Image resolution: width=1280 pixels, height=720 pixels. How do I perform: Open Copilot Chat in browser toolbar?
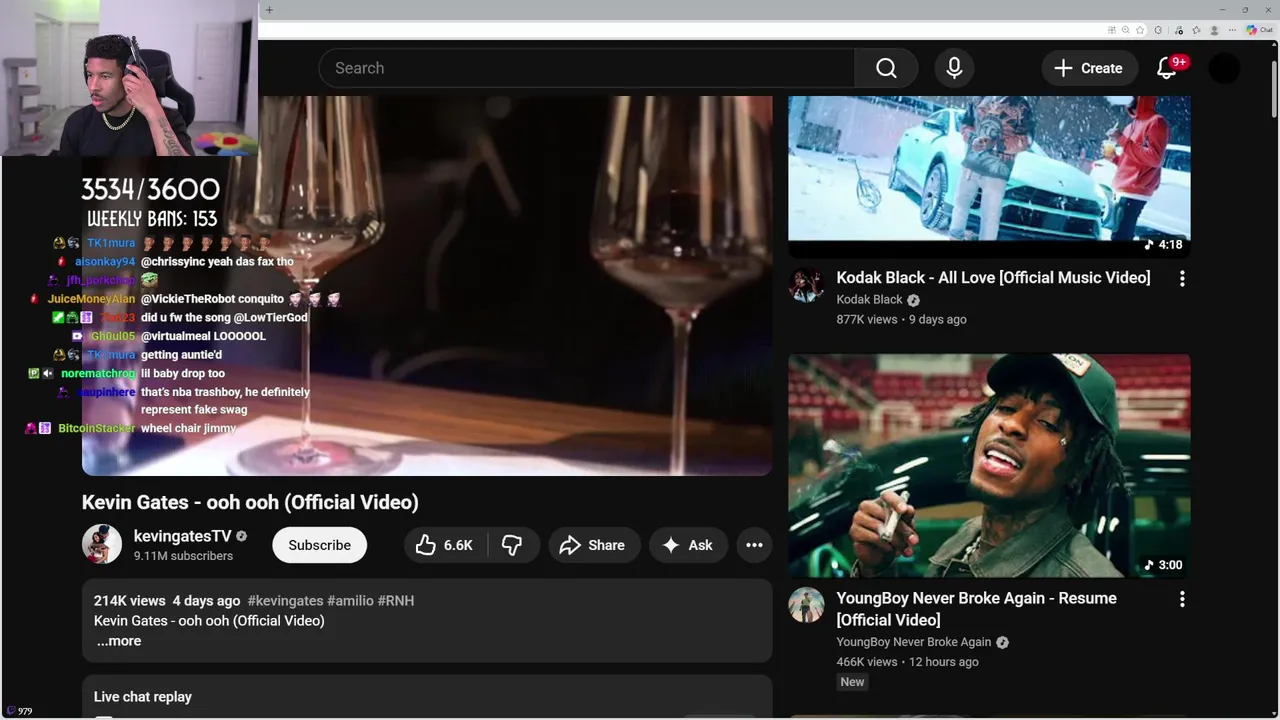coord(1260,30)
